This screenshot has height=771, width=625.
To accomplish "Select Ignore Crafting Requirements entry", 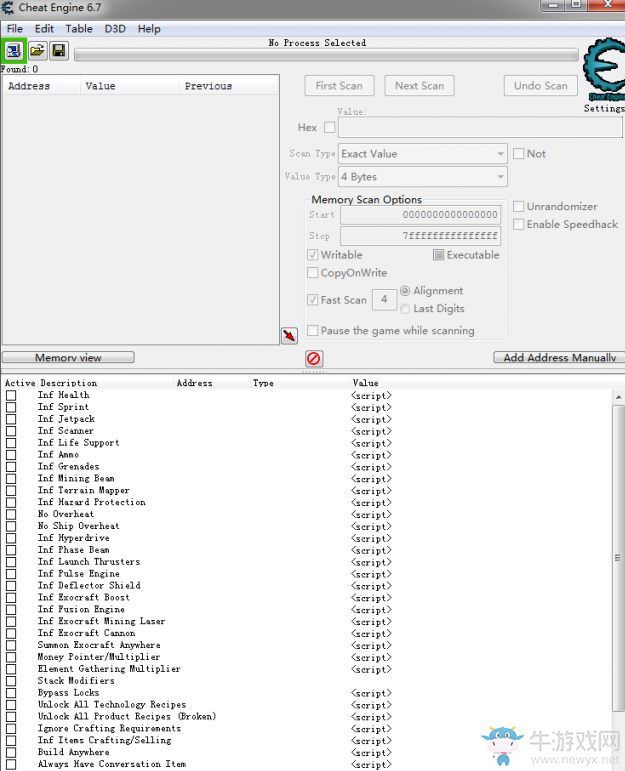I will click(x=109, y=728).
